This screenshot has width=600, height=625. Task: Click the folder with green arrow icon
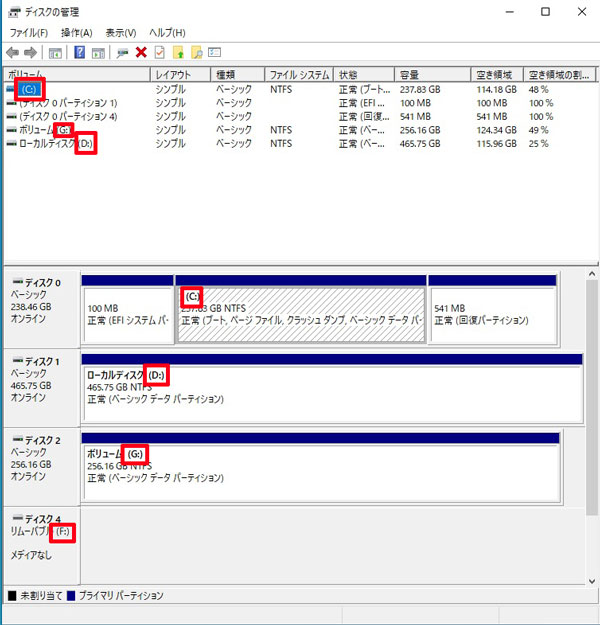(x=178, y=52)
